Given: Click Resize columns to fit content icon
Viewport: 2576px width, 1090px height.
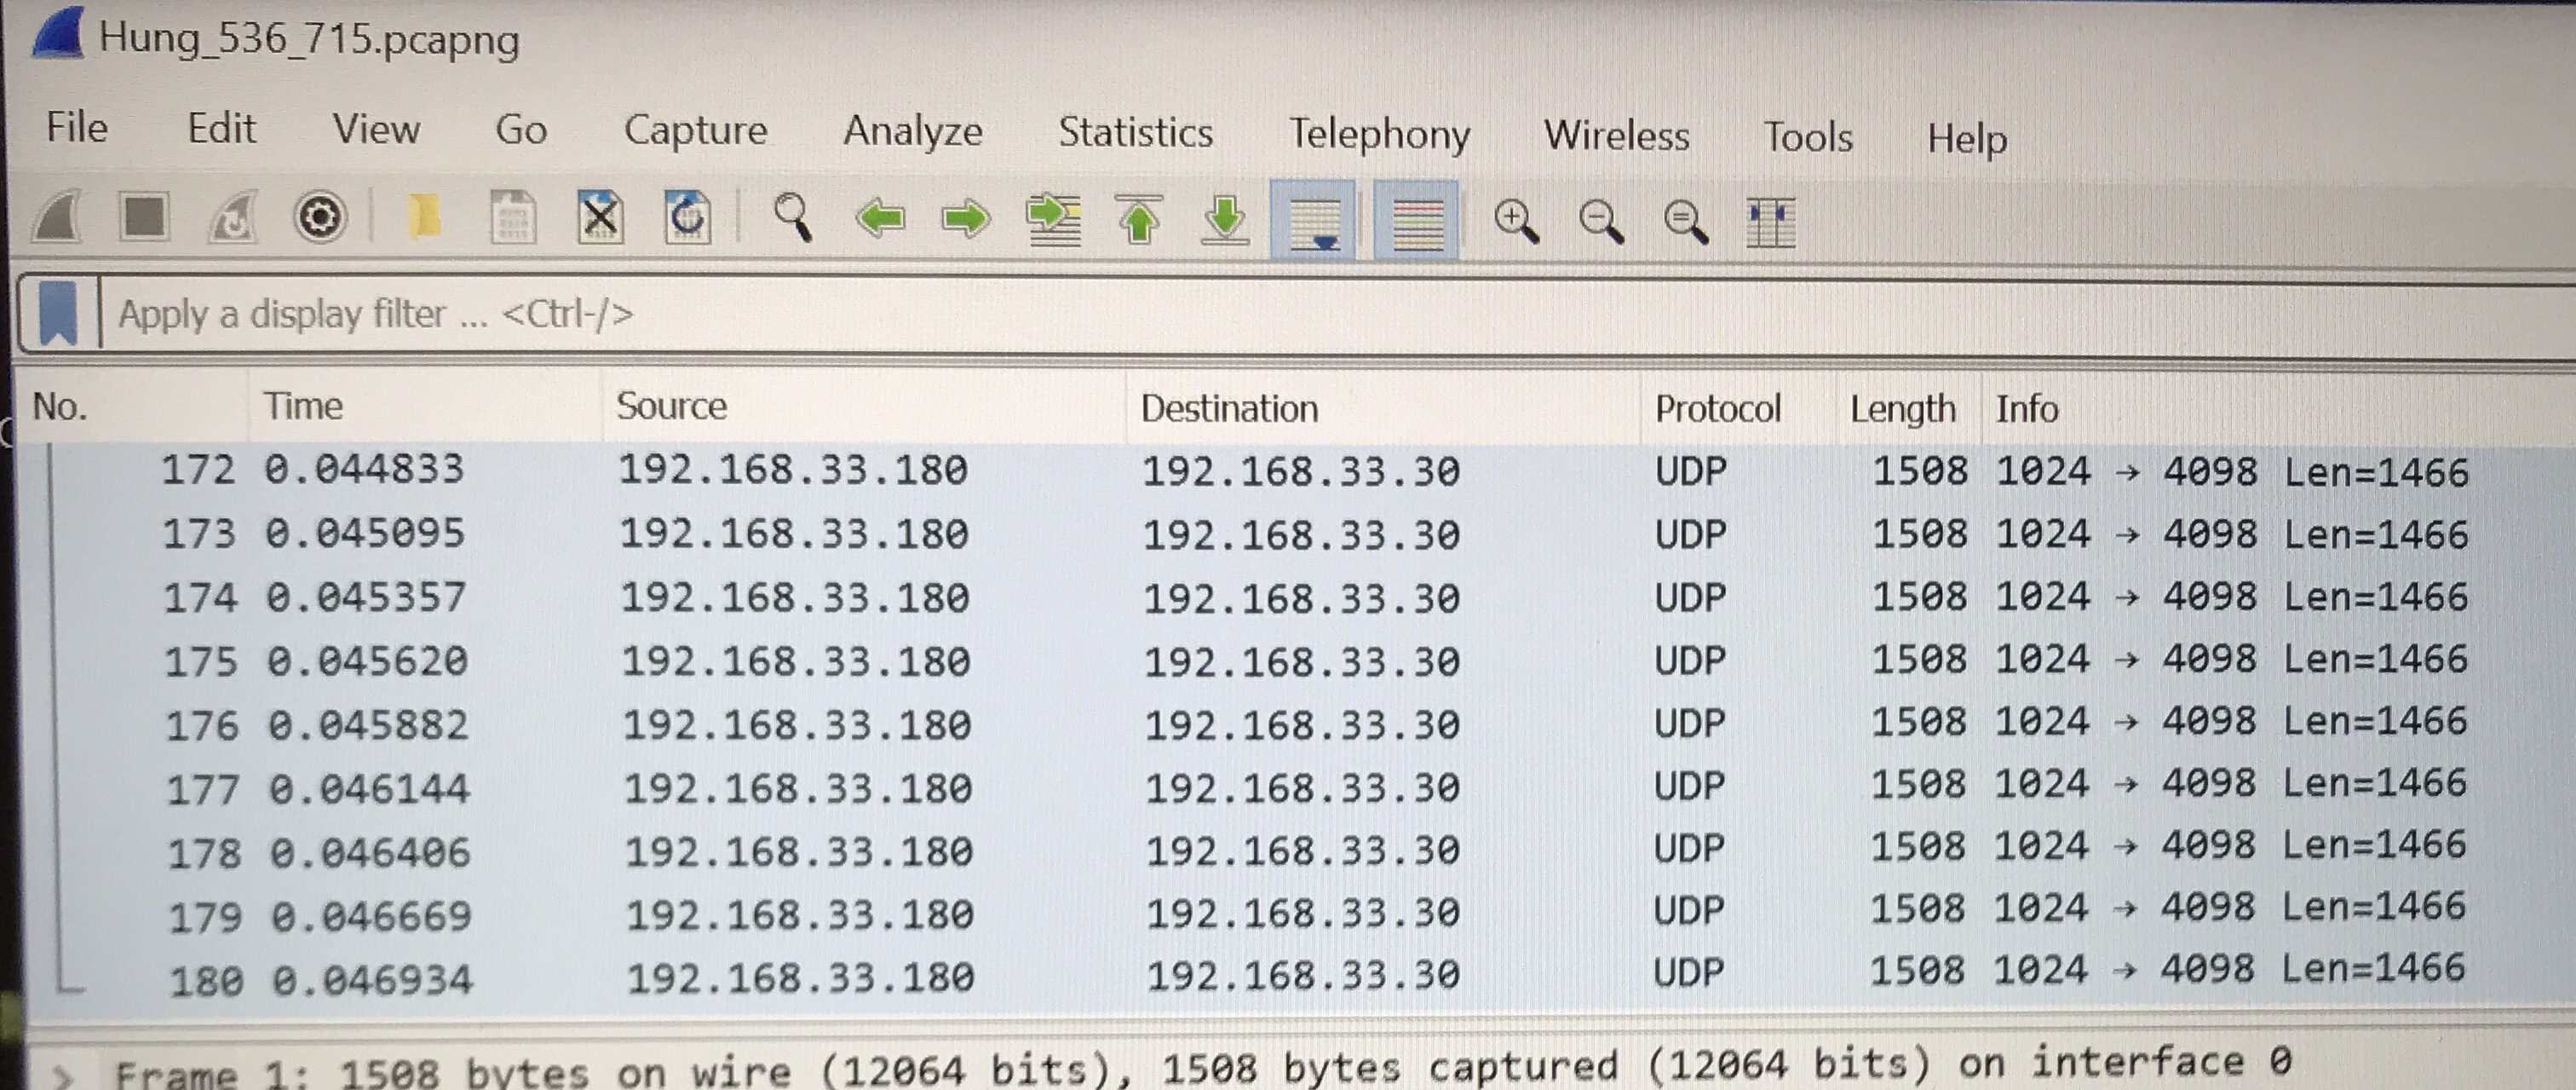Looking at the screenshot, I should pos(1771,223).
